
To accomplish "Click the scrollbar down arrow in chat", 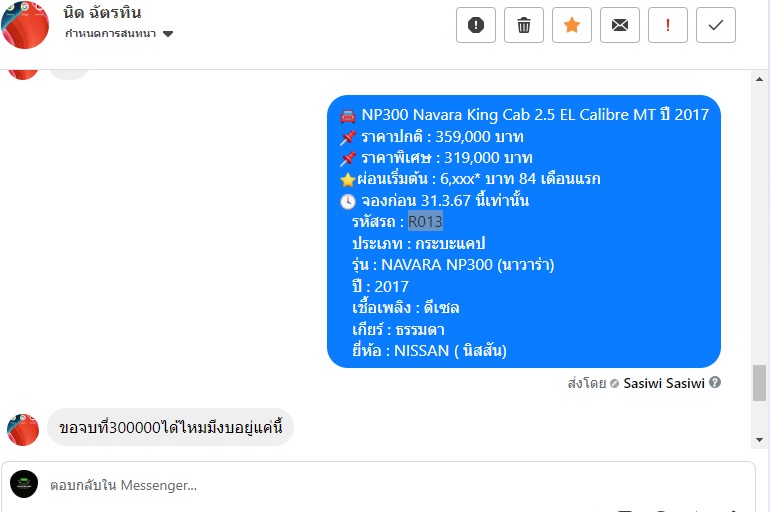I will coord(759,440).
